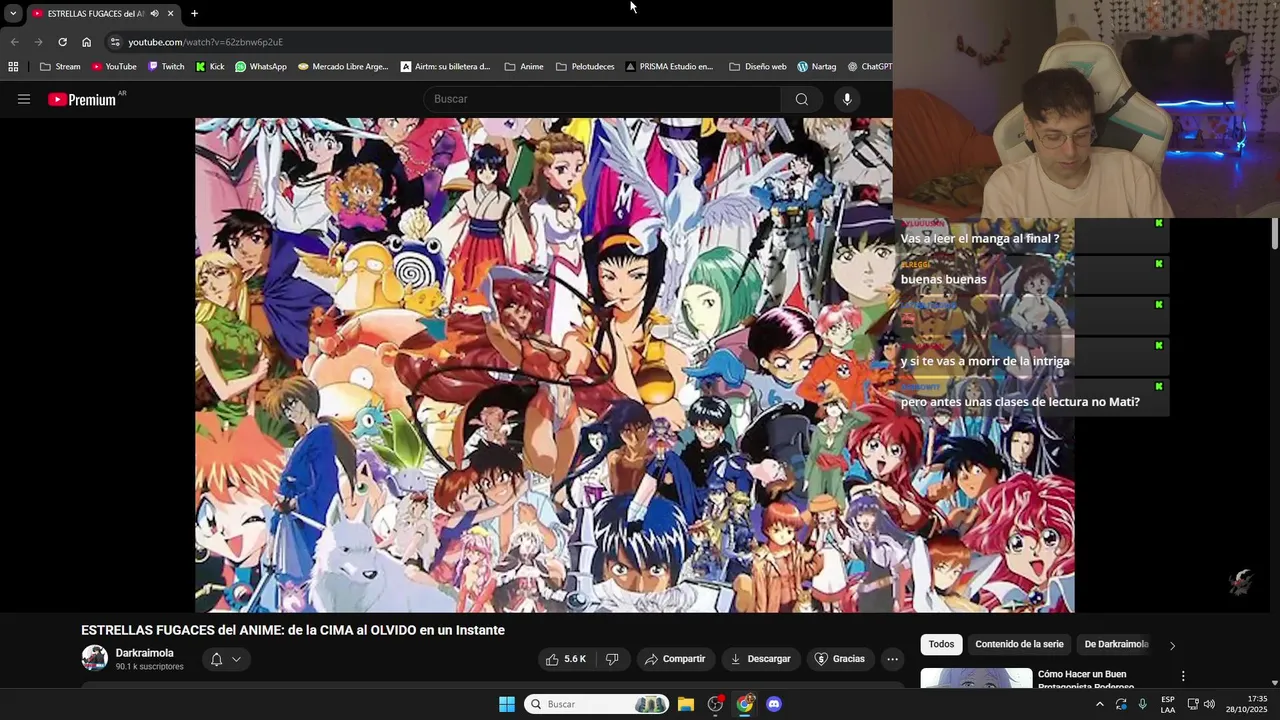Expand the Diseño web bookmarks folder

[757, 67]
